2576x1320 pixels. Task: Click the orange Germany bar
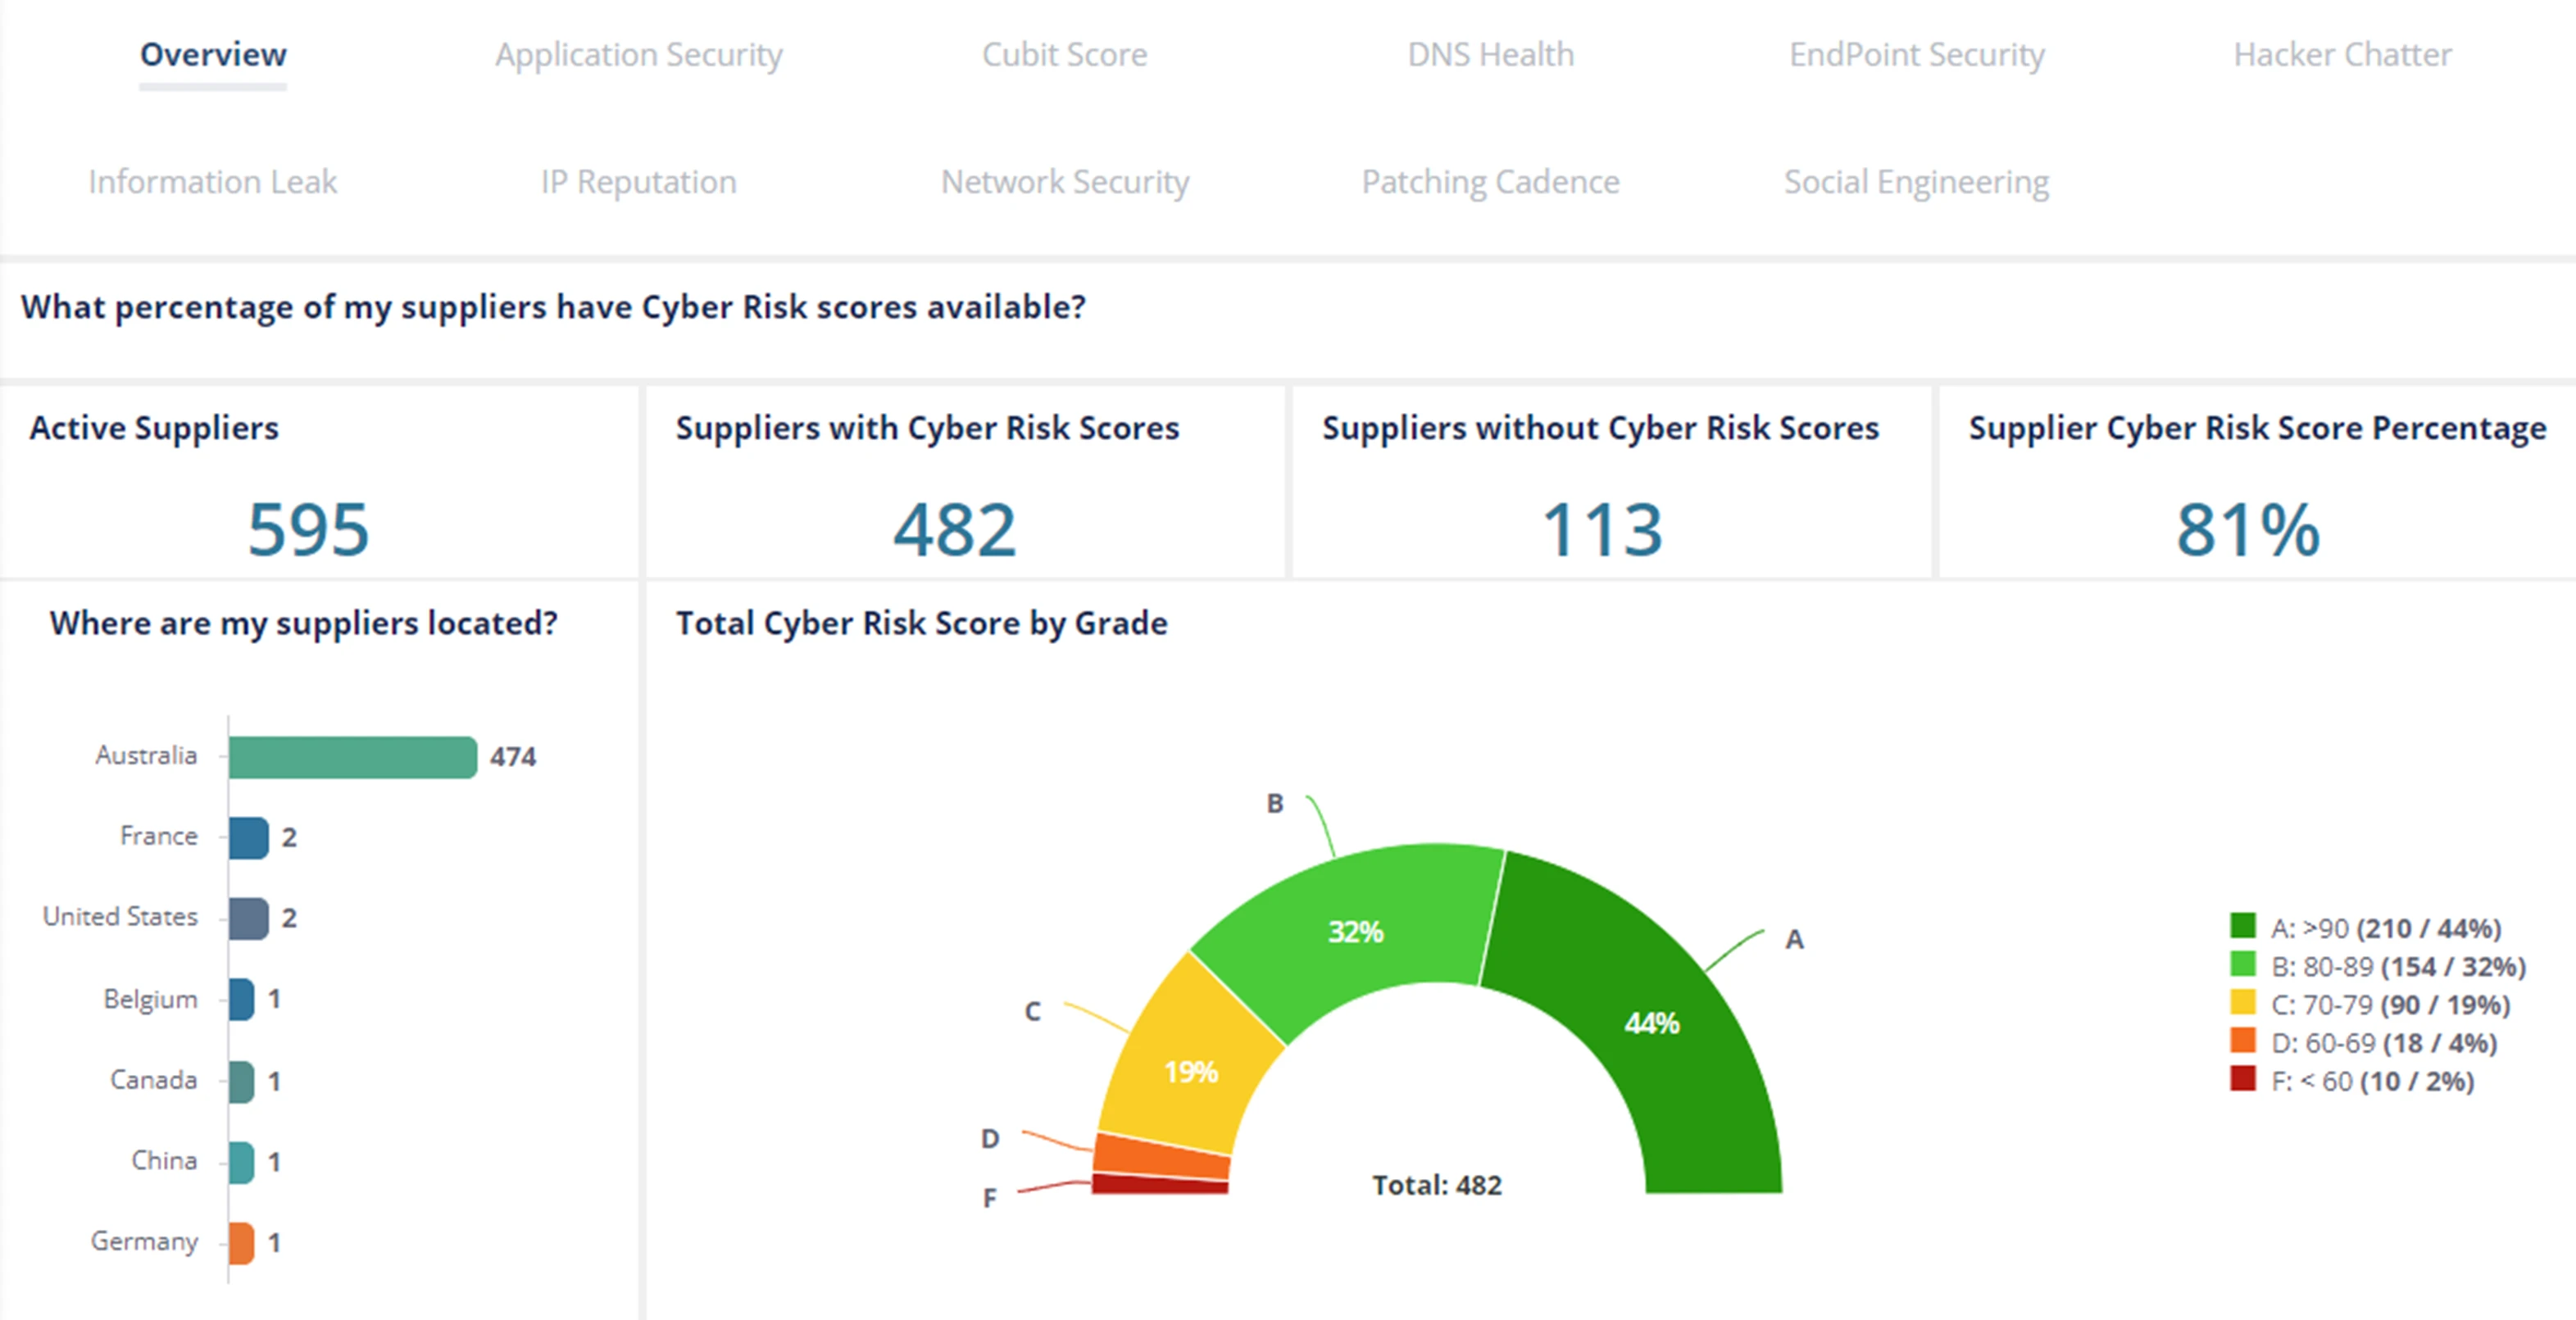pyautogui.click(x=241, y=1243)
